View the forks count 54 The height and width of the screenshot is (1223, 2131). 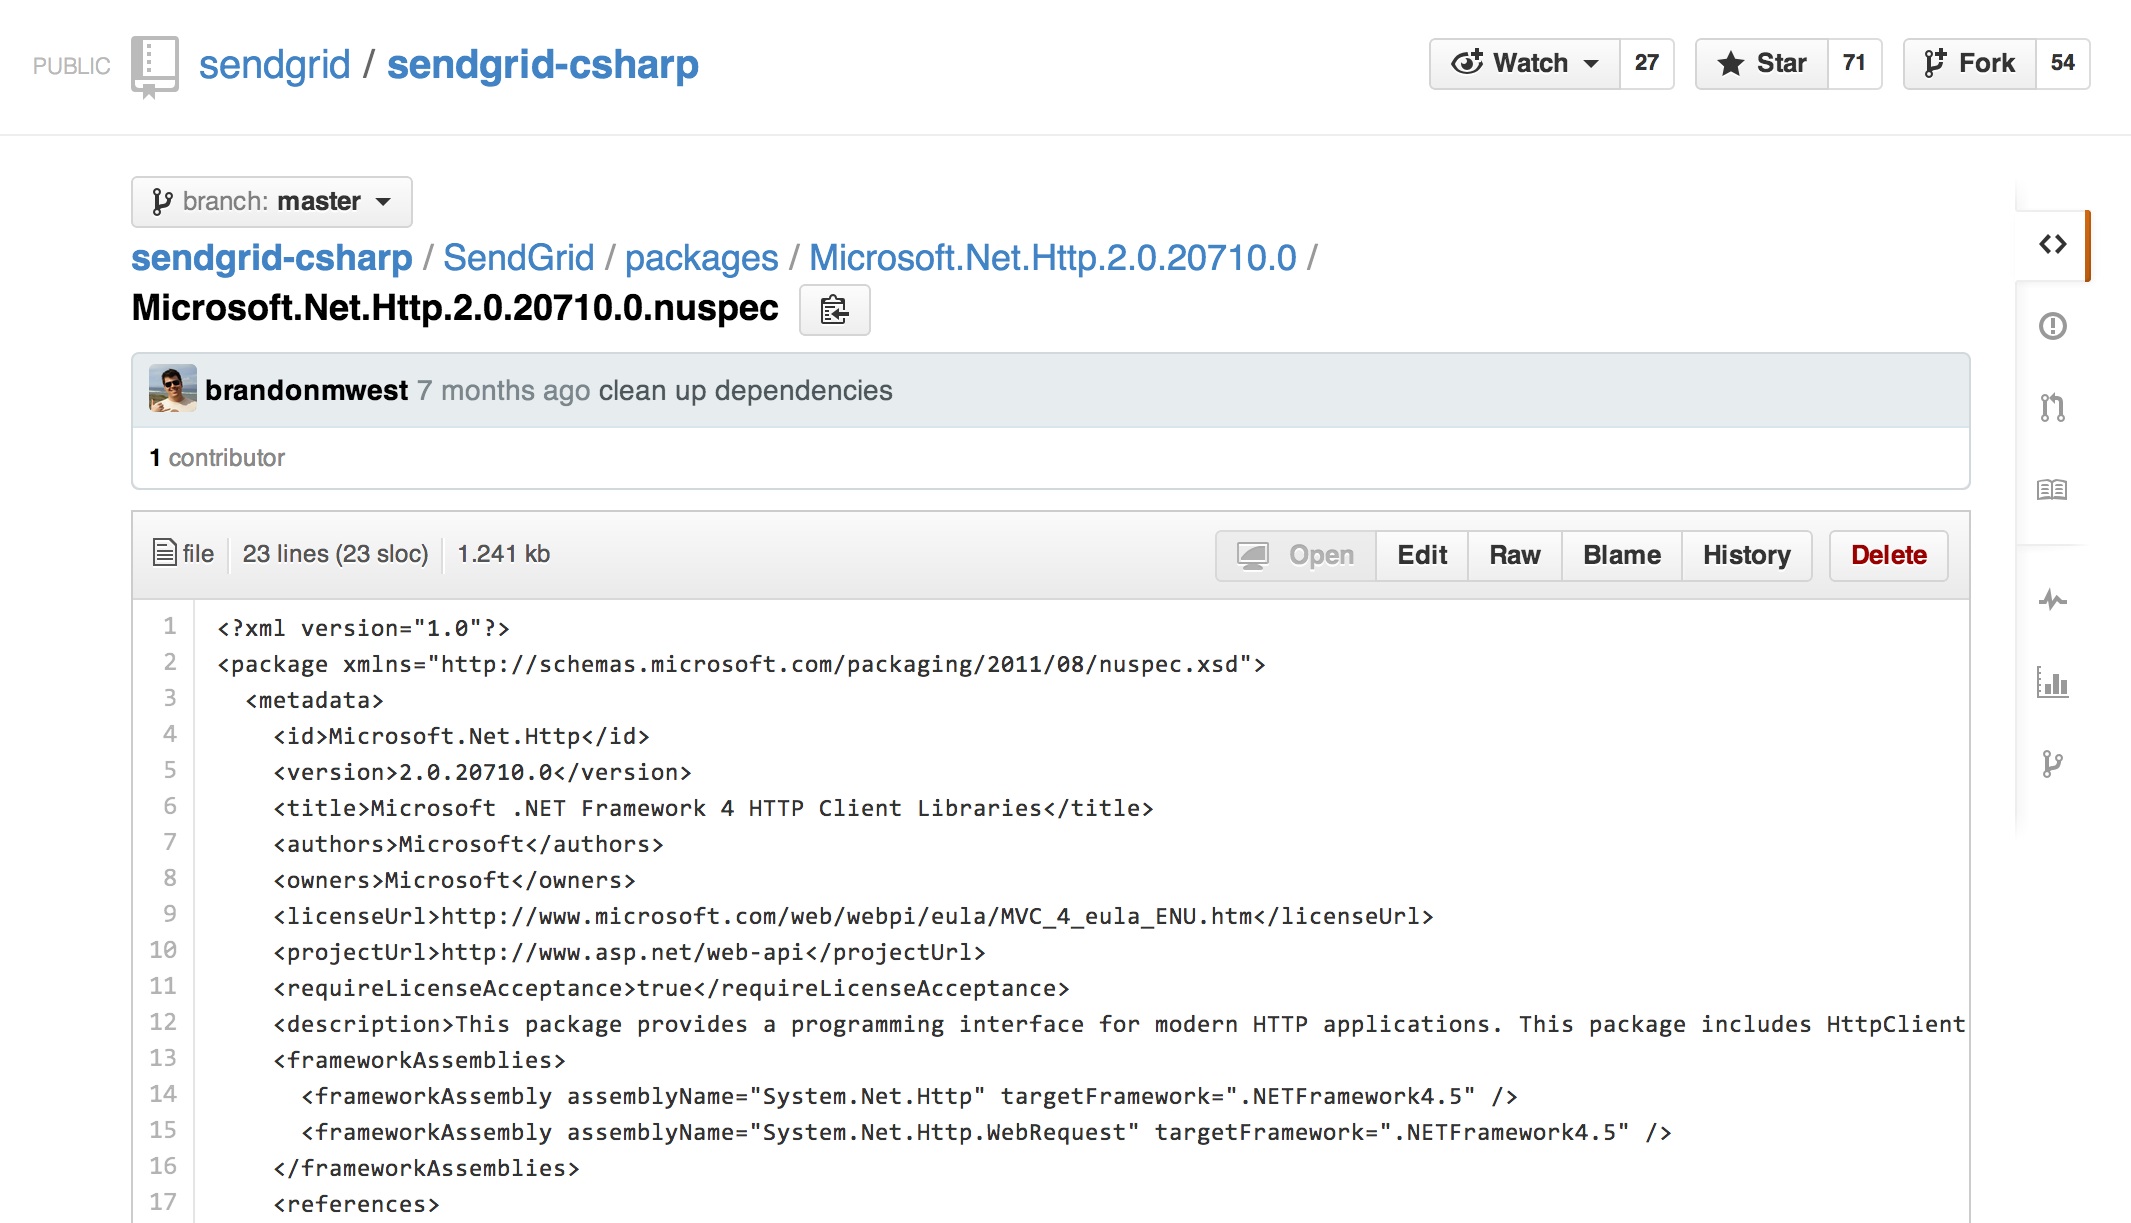2062,64
